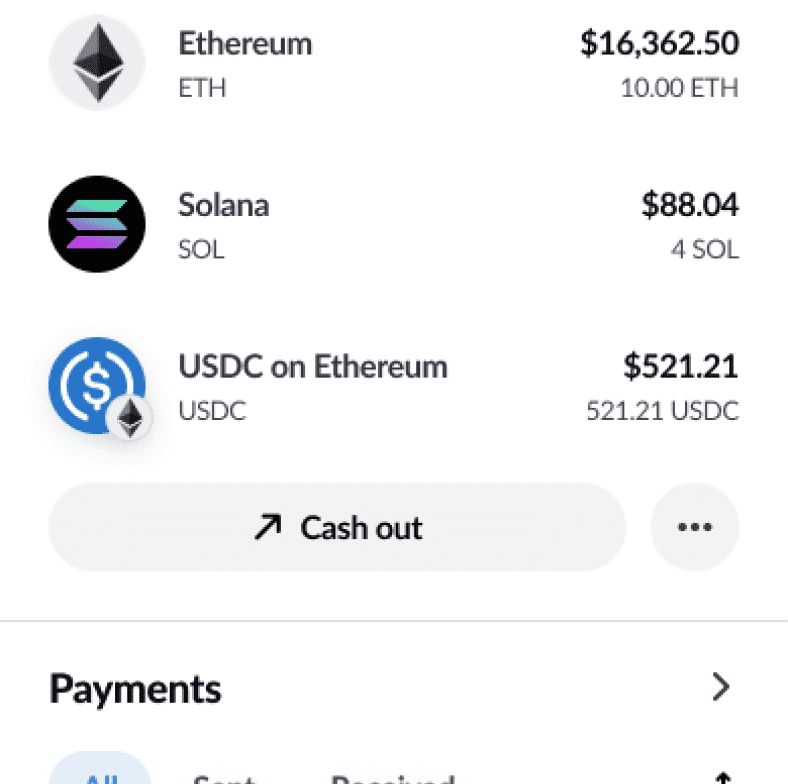Image resolution: width=788 pixels, height=784 pixels.
Task: Click the Ethereum diamond logo icon
Action: tap(97, 62)
